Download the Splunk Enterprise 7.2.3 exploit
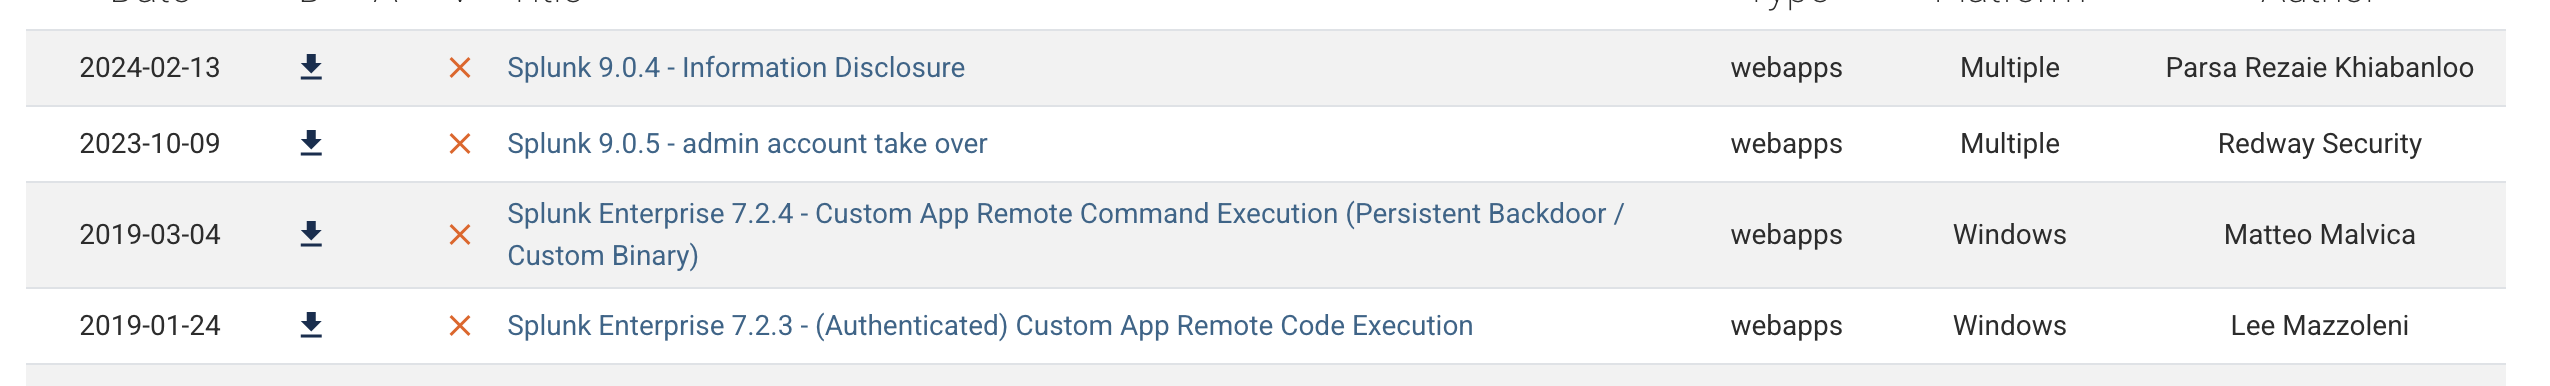Screen dimensions: 2550x386 pos(311,326)
